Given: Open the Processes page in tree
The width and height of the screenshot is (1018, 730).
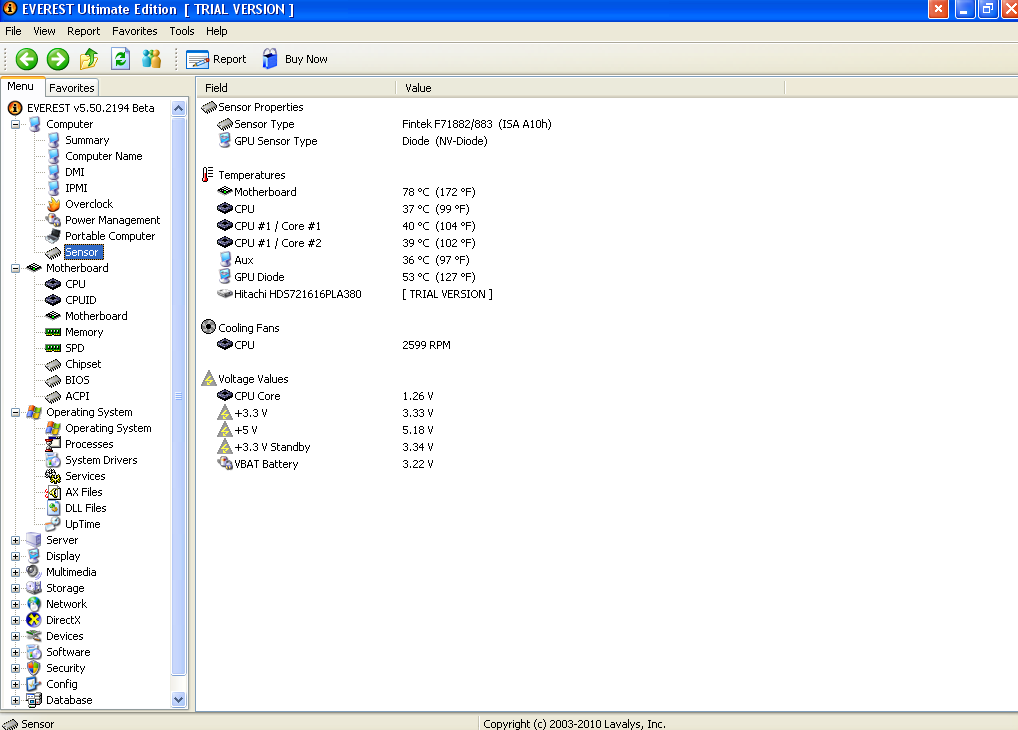Looking at the screenshot, I should click(x=89, y=444).
